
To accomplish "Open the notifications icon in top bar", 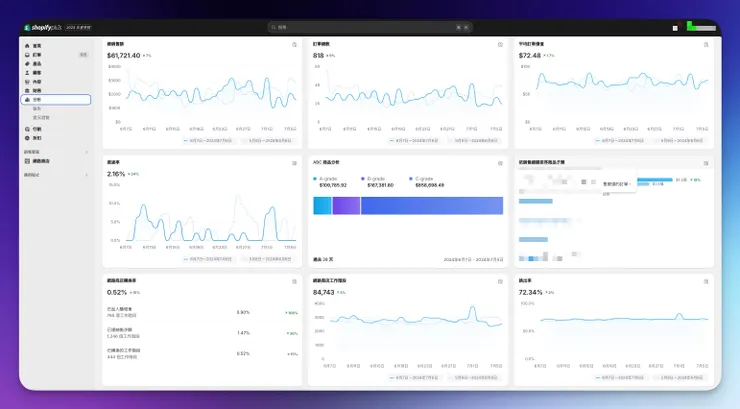I will pyautogui.click(x=675, y=28).
